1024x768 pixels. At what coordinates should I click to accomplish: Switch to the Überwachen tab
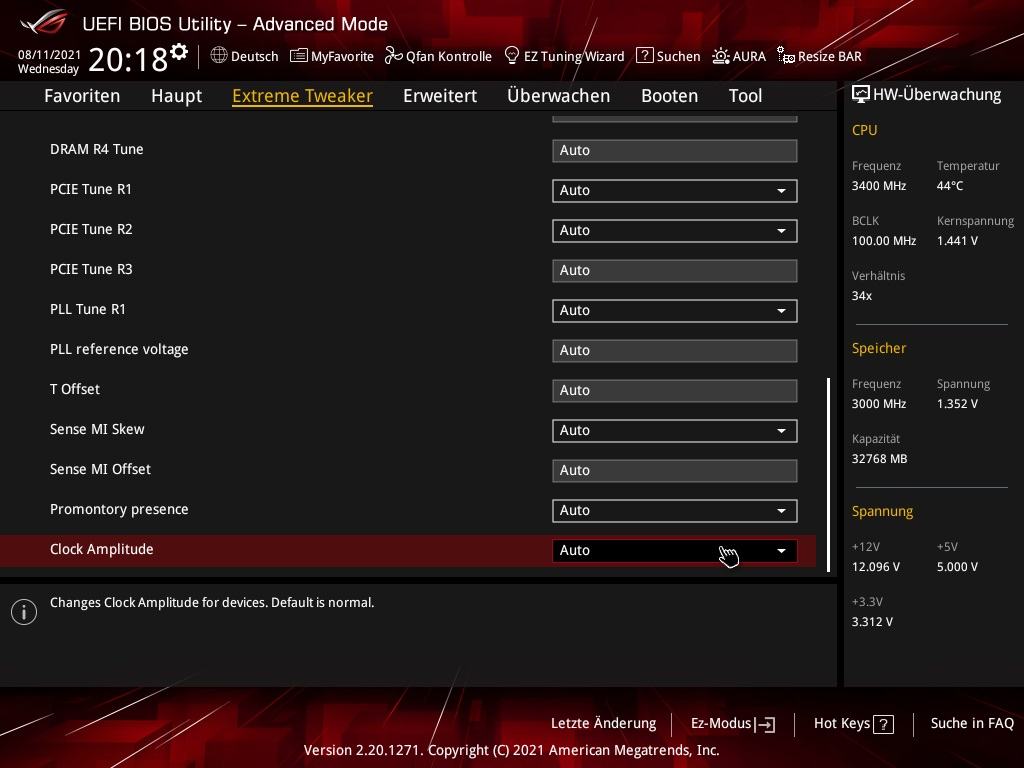558,96
